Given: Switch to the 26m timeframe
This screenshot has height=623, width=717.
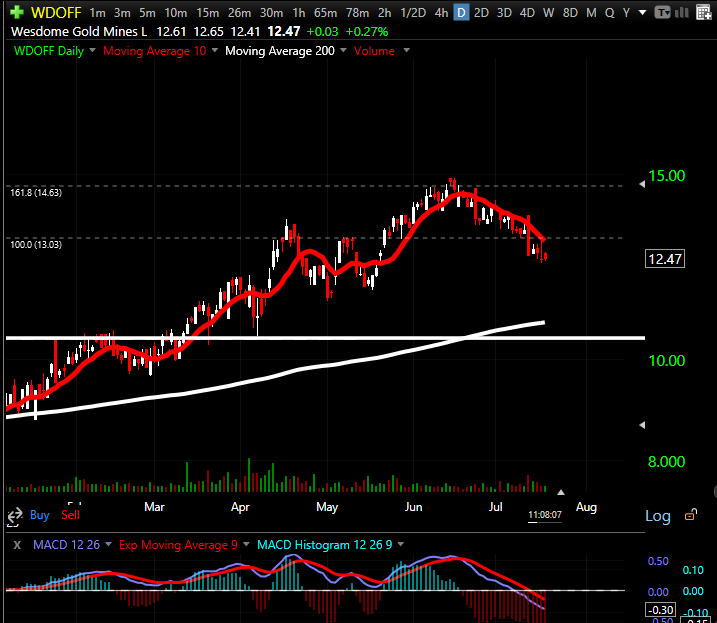Looking at the screenshot, I should (x=240, y=13).
